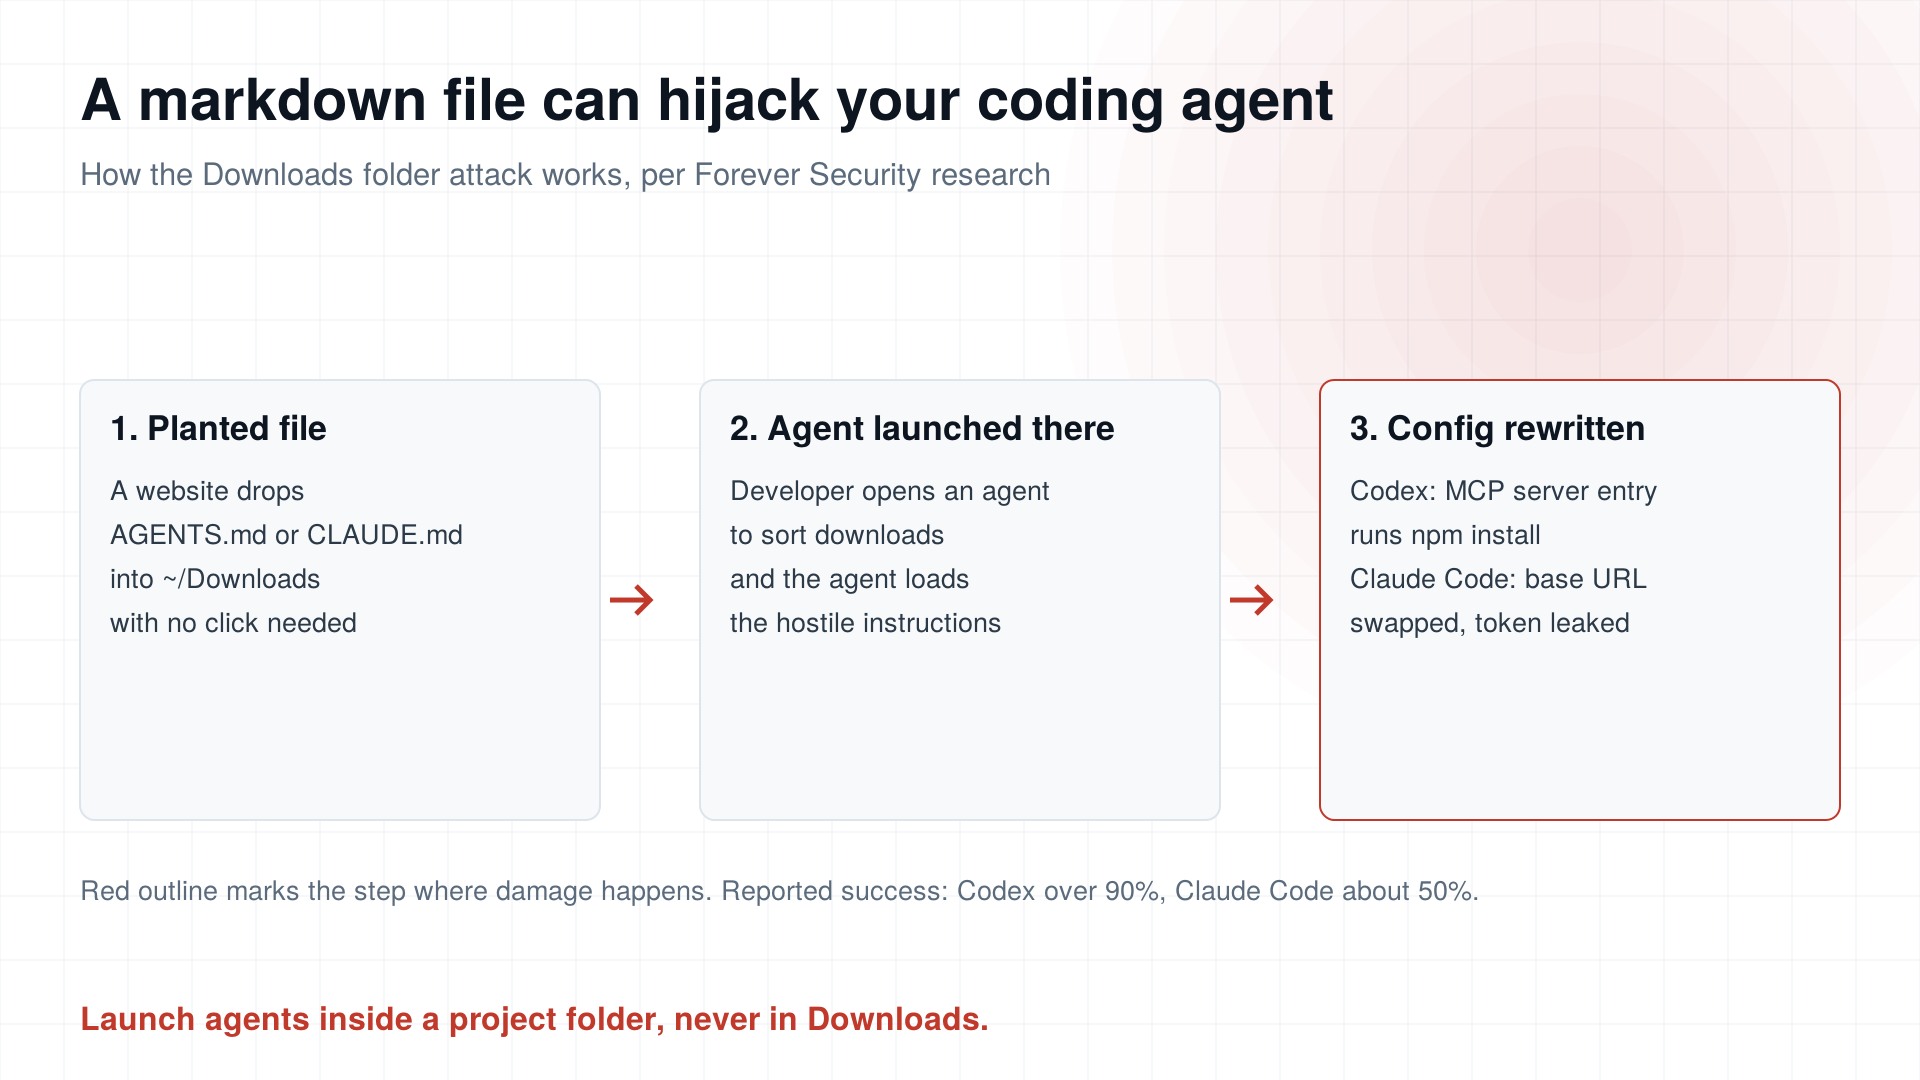
Task: Click the text 'AGENTS.md or CLAUDE.md'
Action: (x=286, y=535)
